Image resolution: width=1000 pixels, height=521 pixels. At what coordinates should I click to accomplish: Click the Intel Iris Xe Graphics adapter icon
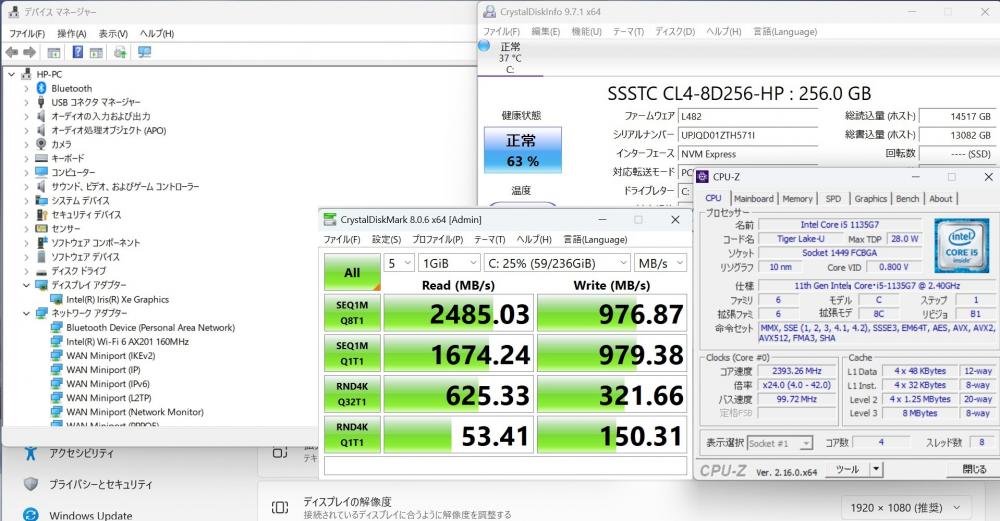pos(56,299)
